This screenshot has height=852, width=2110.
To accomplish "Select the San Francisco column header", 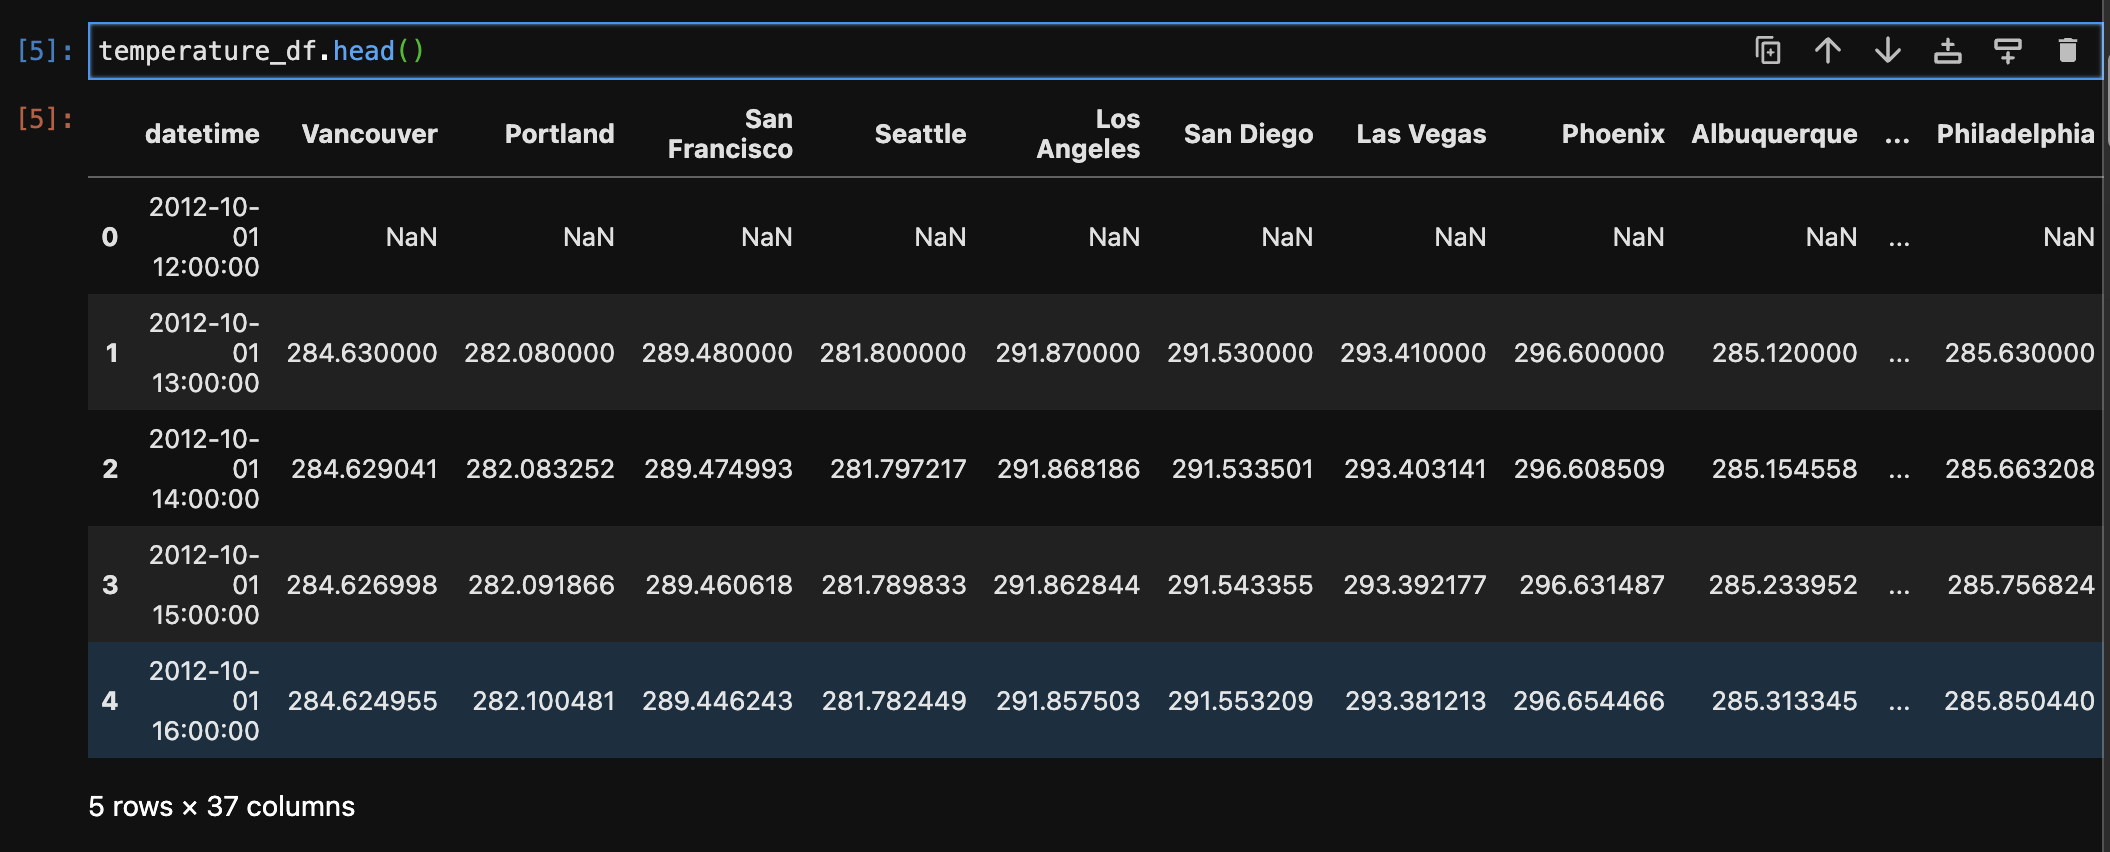I will [730, 134].
